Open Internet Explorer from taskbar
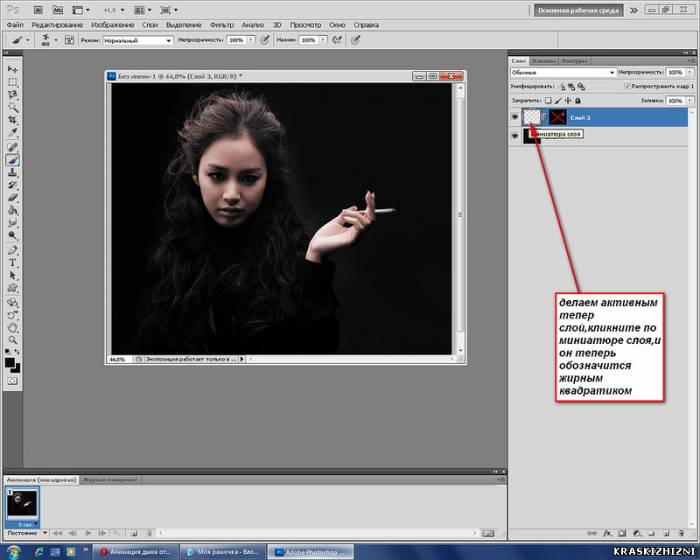The height and width of the screenshot is (560, 700). 39,552
